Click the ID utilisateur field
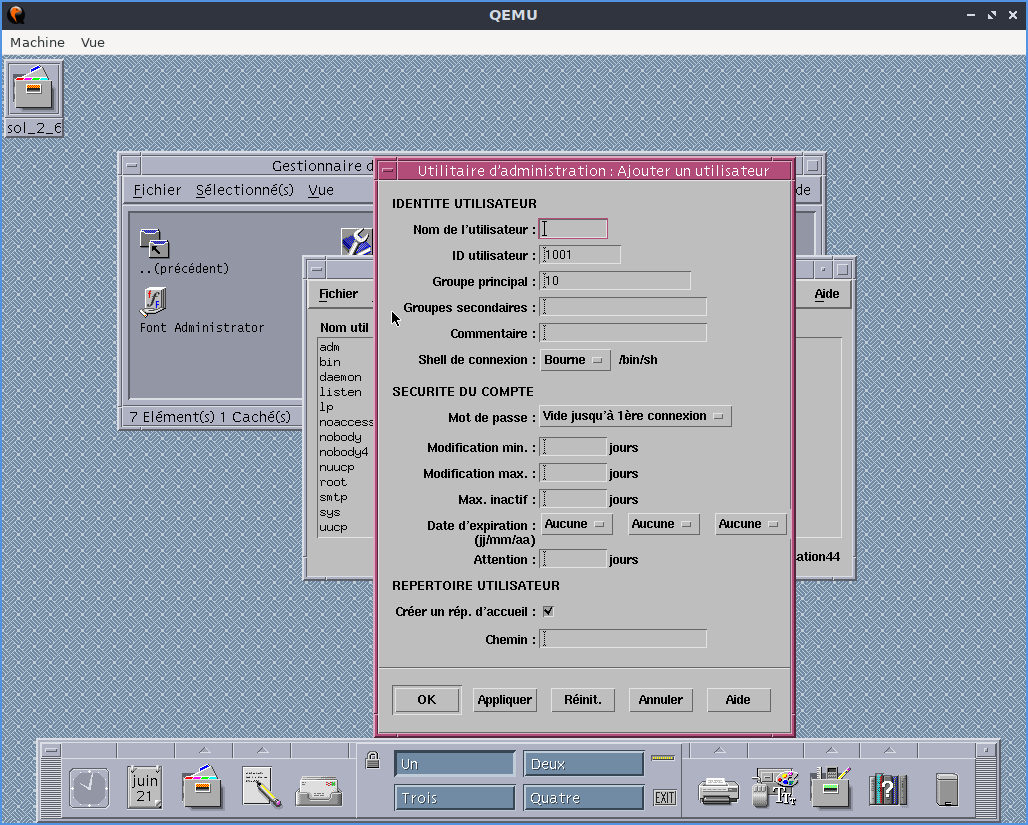Viewport: 1028px width, 825px height. click(580, 255)
